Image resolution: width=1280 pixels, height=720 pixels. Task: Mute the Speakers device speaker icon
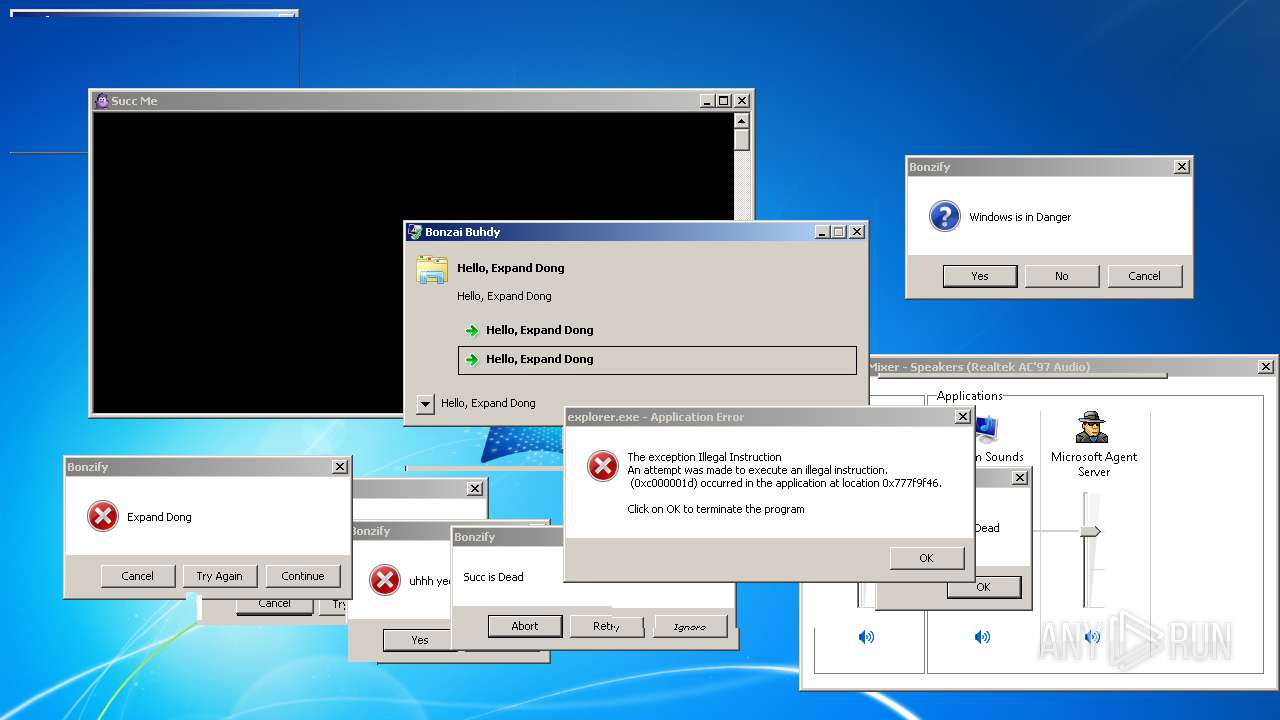tap(866, 637)
